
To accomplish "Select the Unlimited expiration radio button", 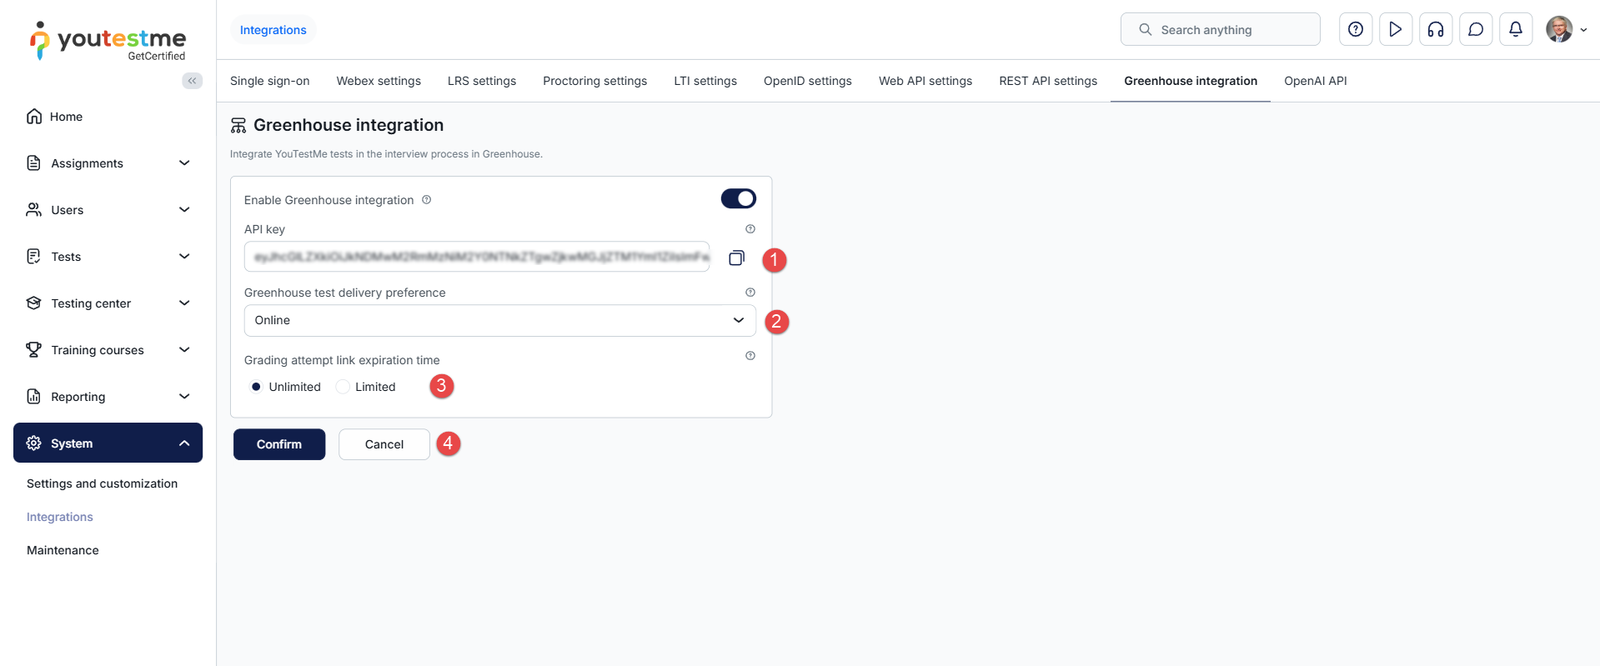I will pyautogui.click(x=257, y=387).
